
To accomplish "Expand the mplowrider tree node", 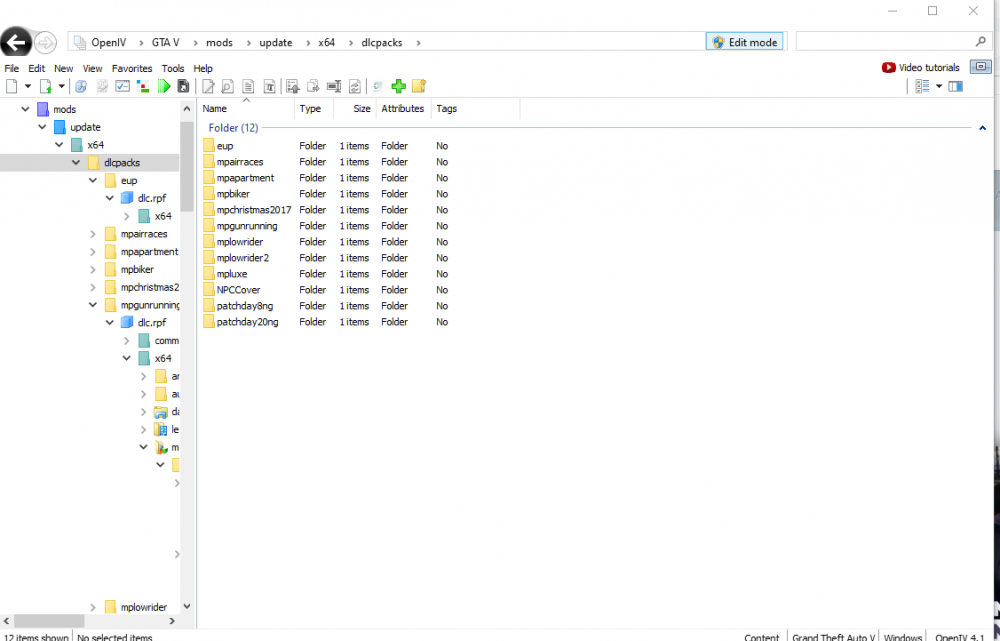I will point(92,607).
